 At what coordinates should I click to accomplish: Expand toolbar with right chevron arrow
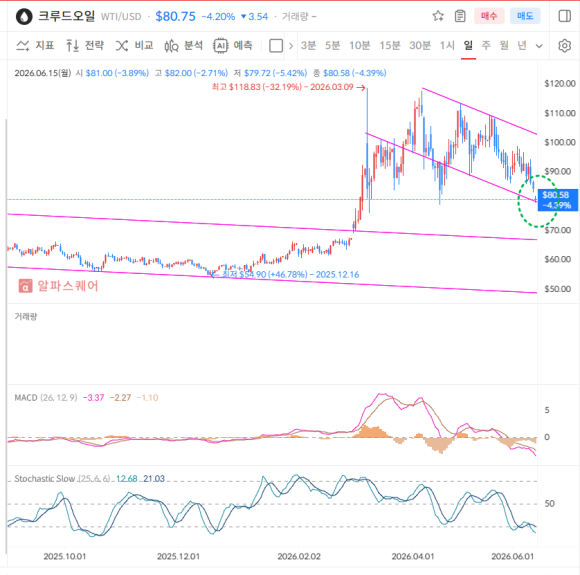tap(291, 46)
